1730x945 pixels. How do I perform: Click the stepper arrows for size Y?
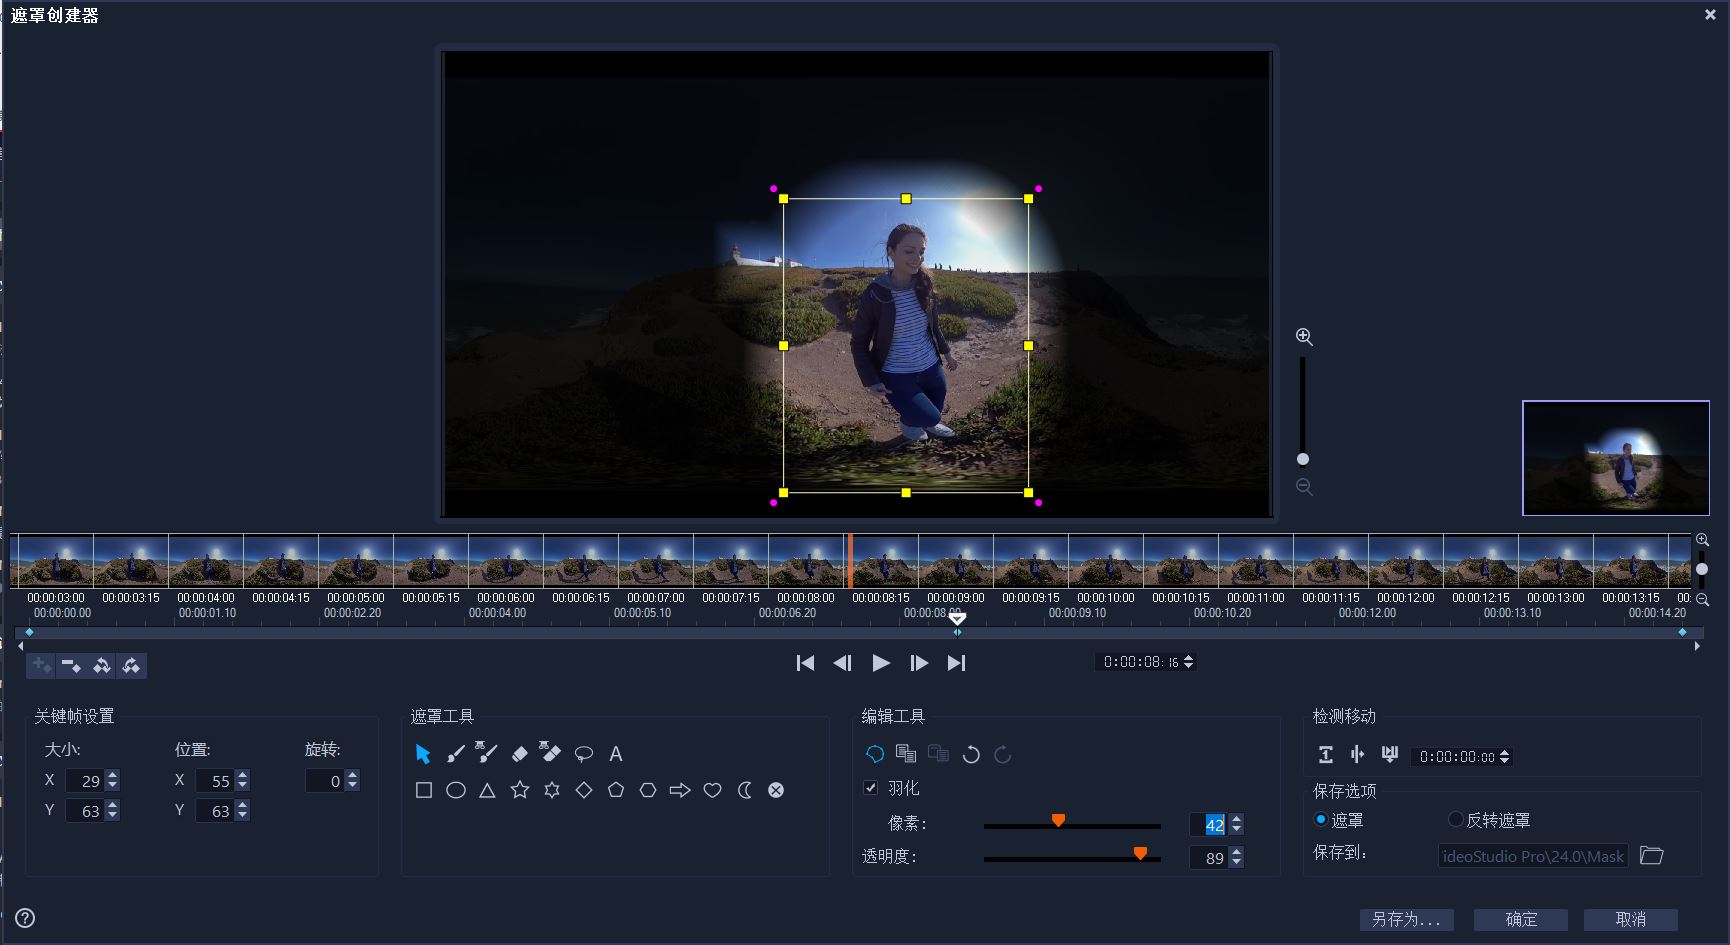[112, 810]
